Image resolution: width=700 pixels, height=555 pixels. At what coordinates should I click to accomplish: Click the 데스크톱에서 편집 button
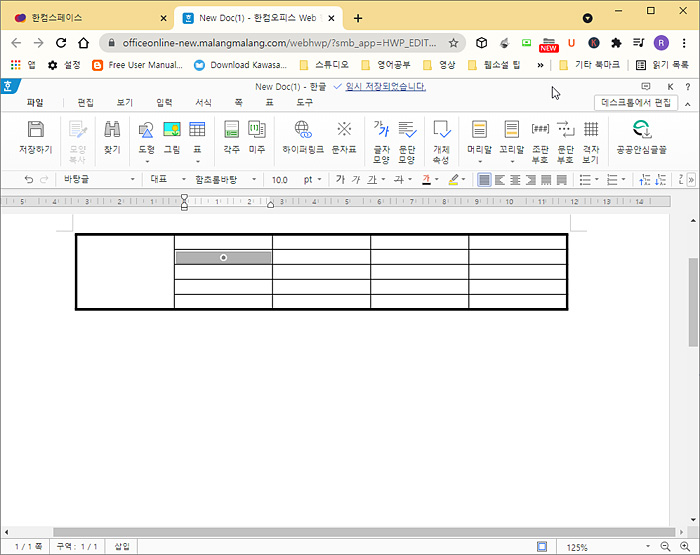pos(636,103)
